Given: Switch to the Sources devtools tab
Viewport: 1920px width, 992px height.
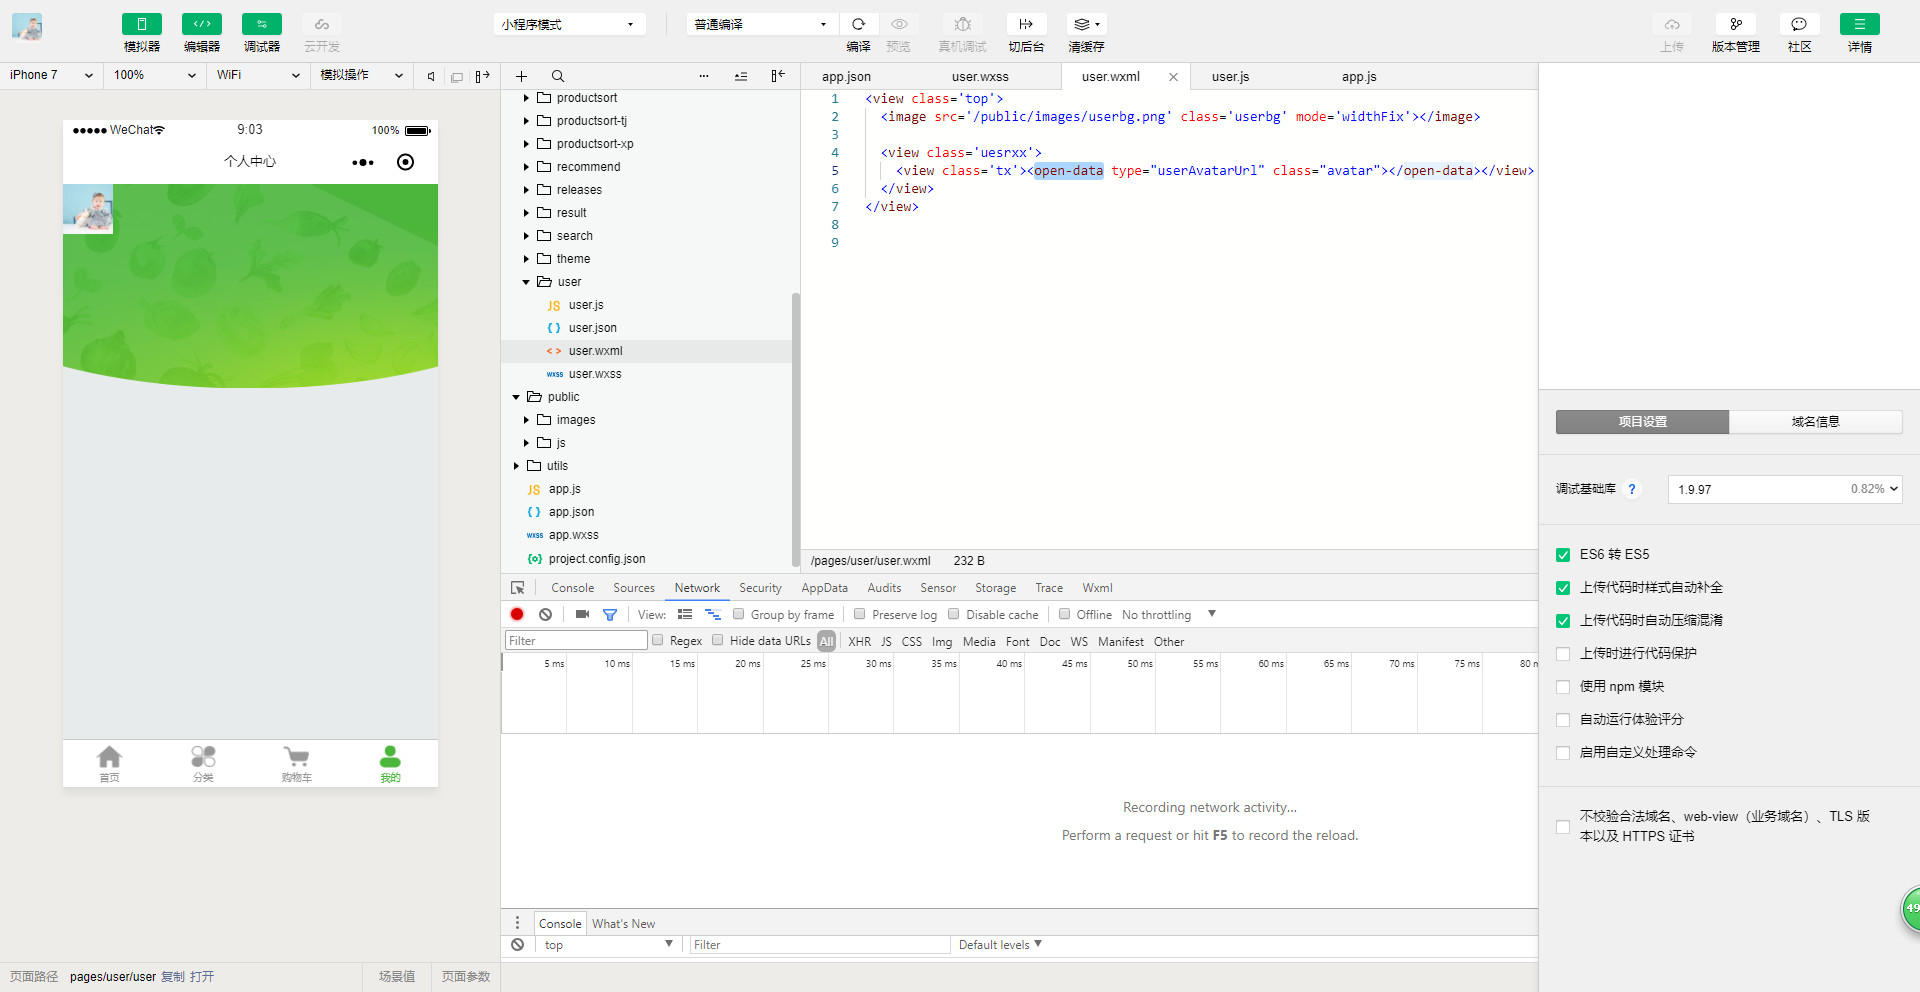Looking at the screenshot, I should pyautogui.click(x=634, y=588).
